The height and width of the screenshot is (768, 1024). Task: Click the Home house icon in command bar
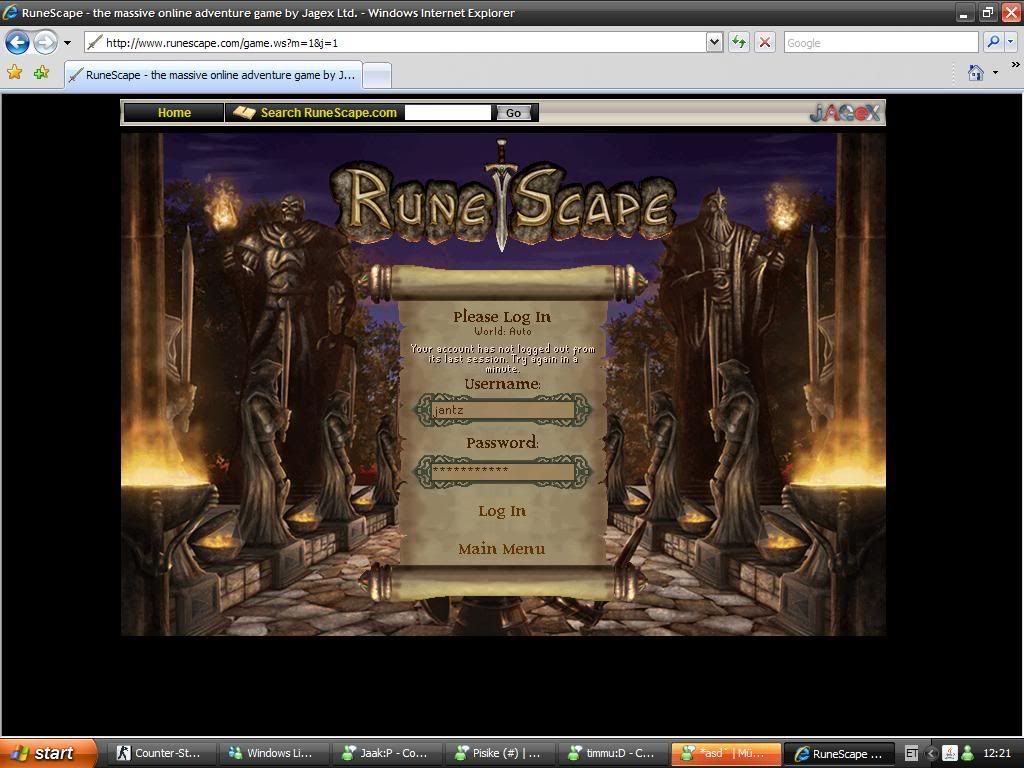point(976,73)
